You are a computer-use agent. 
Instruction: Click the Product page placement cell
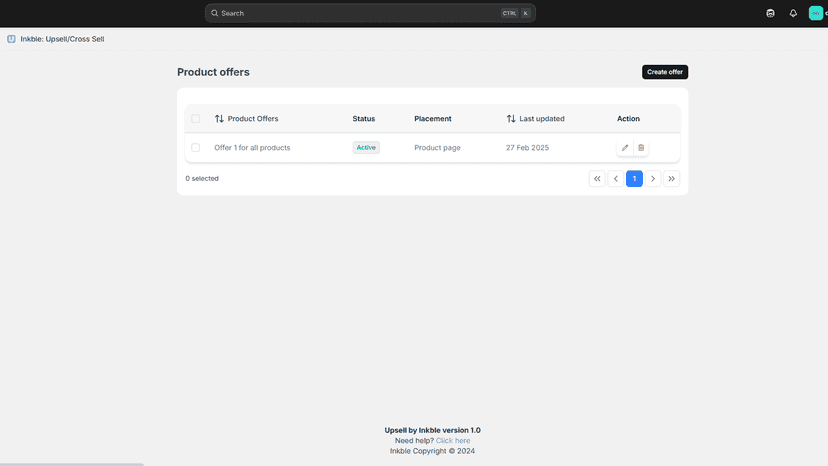coord(437,148)
